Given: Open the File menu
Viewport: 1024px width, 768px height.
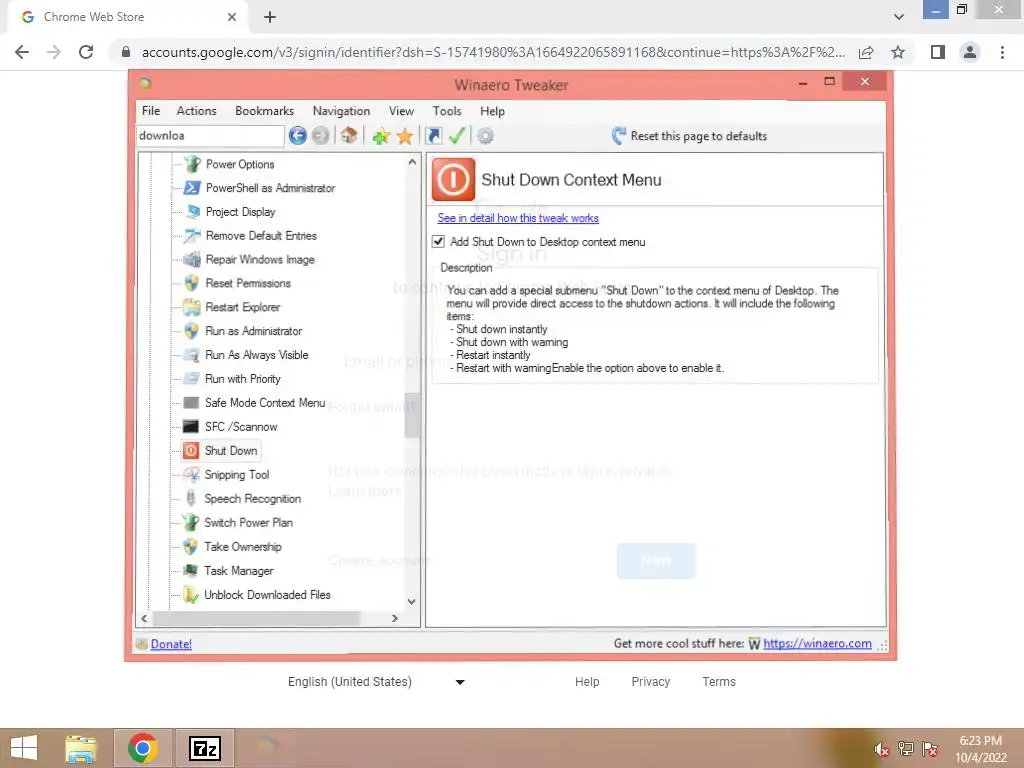Looking at the screenshot, I should pyautogui.click(x=151, y=111).
